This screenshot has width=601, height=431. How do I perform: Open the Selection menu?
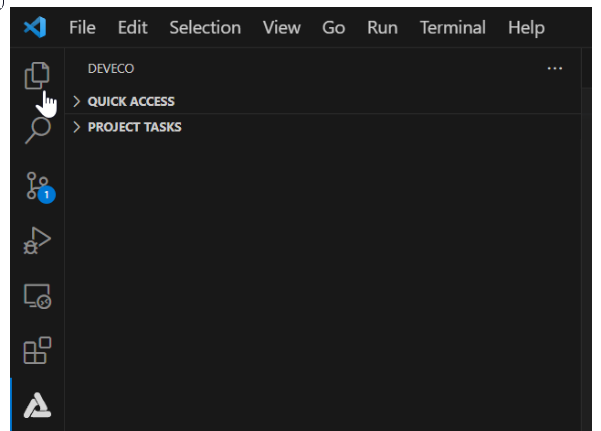coord(205,27)
